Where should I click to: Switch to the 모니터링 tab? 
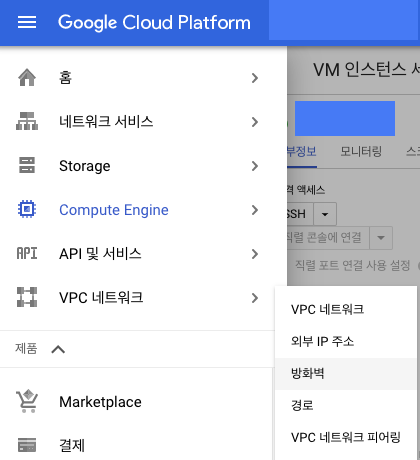(x=361, y=152)
